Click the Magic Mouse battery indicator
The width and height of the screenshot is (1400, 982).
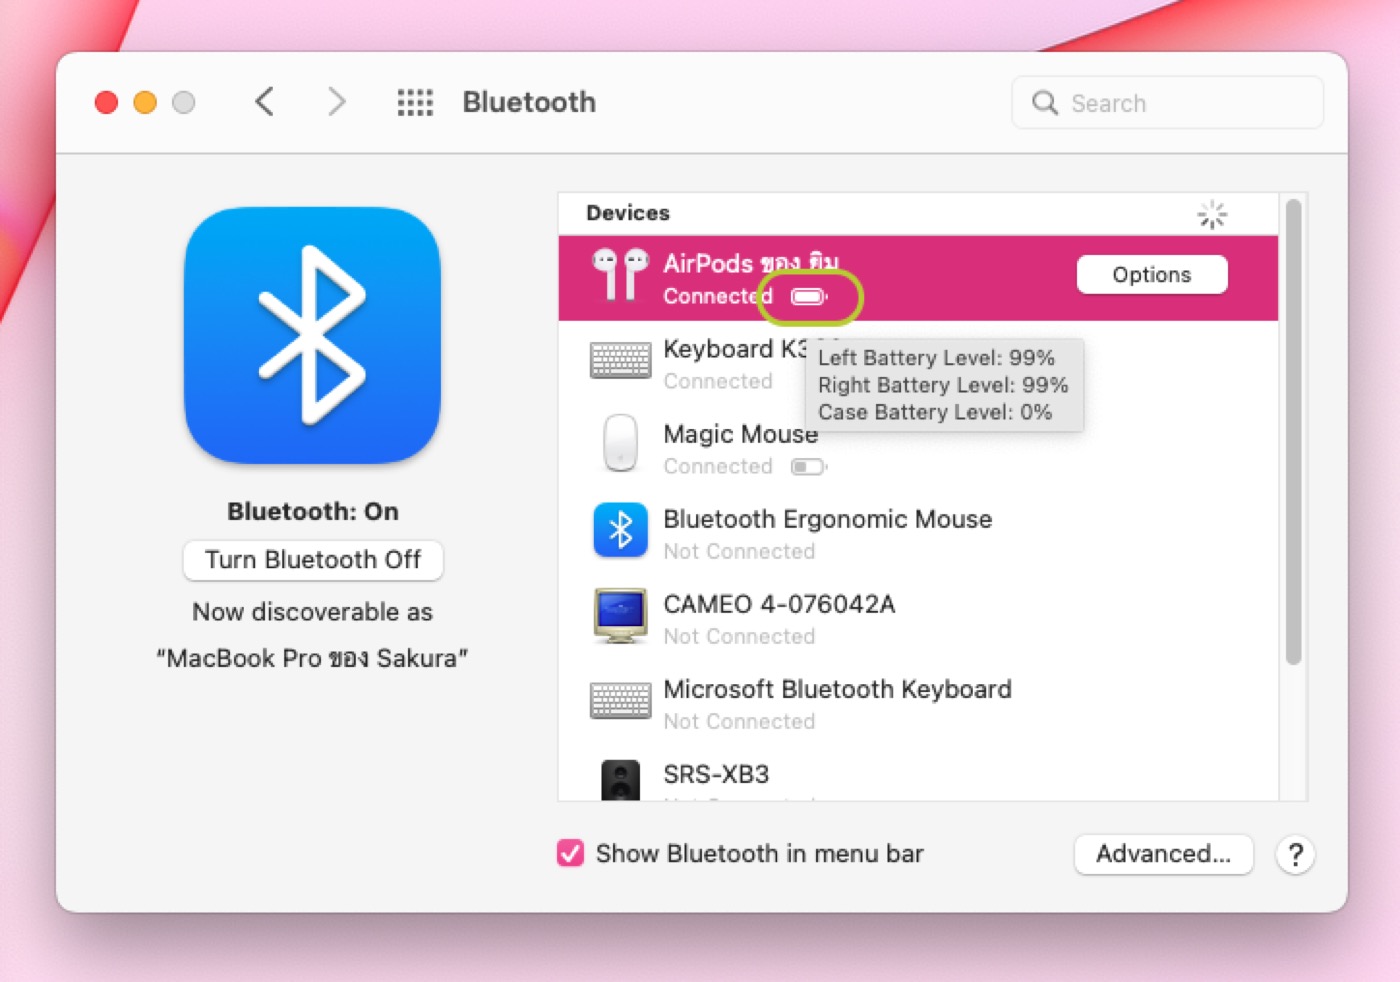tap(808, 467)
